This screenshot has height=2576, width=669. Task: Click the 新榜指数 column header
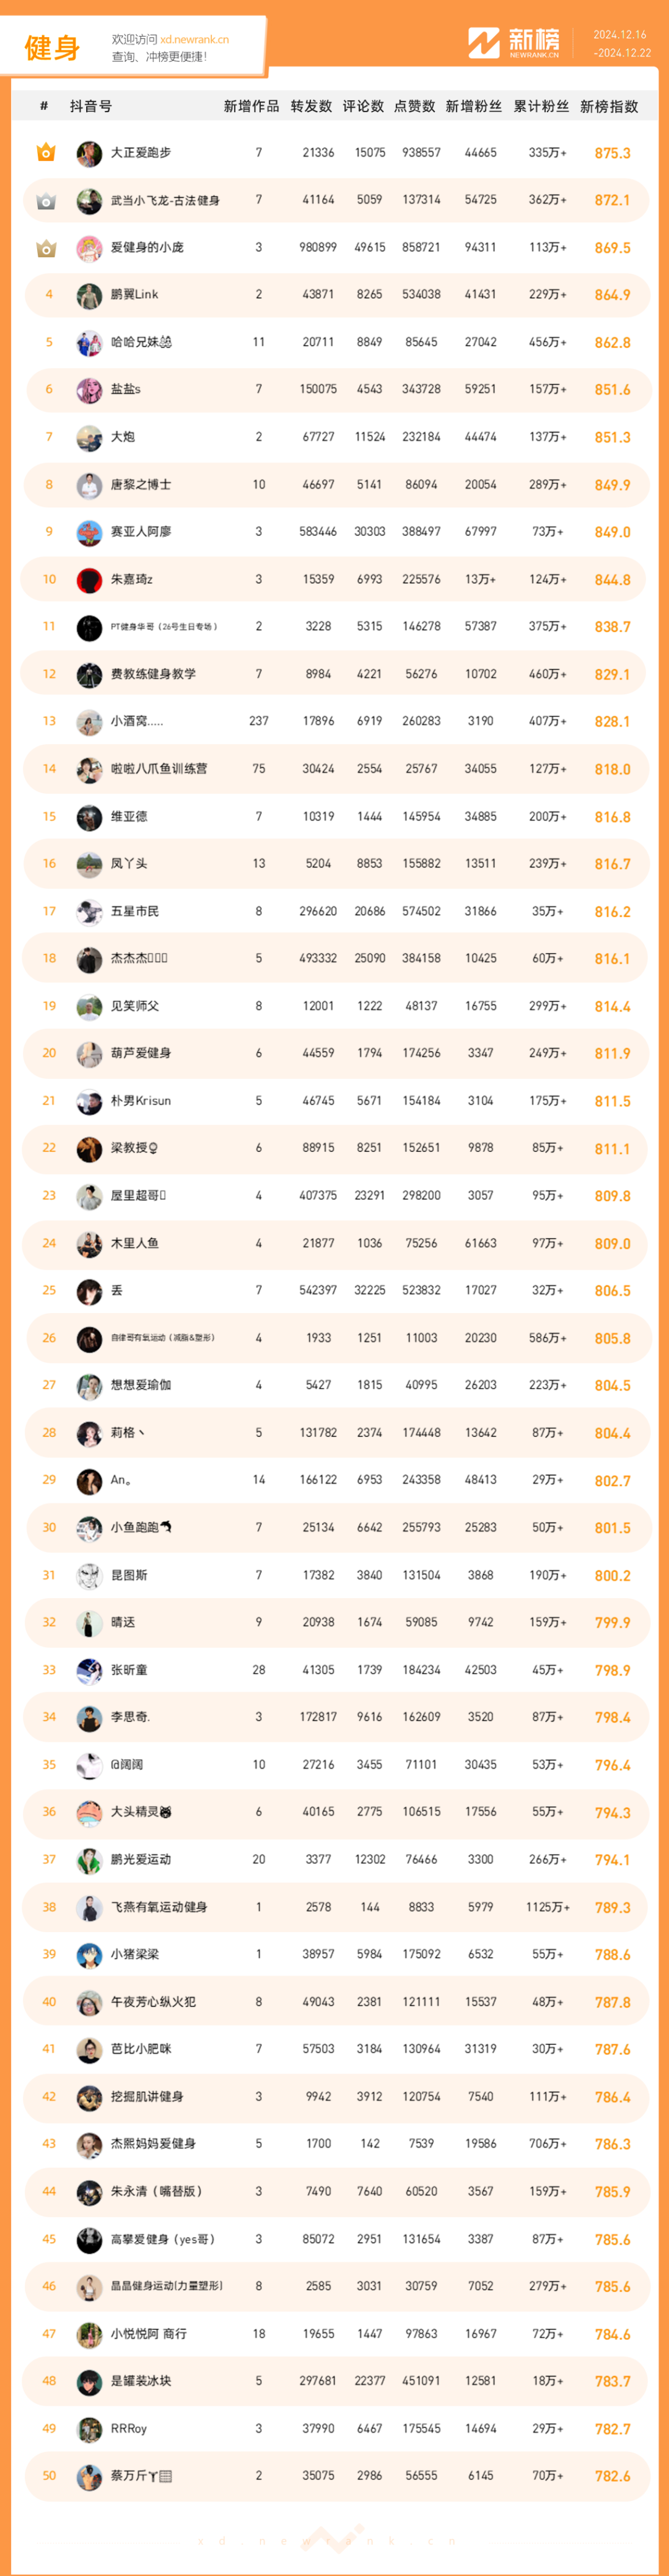coord(609,106)
